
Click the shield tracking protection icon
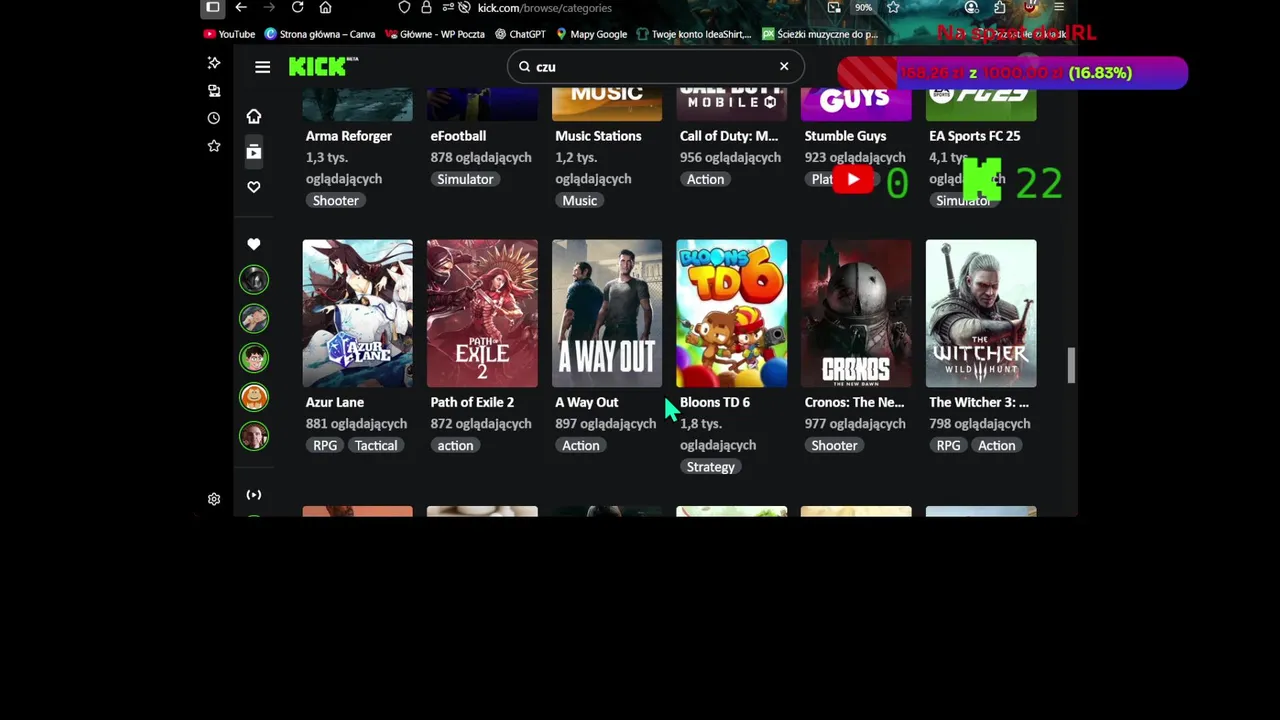coord(404,7)
